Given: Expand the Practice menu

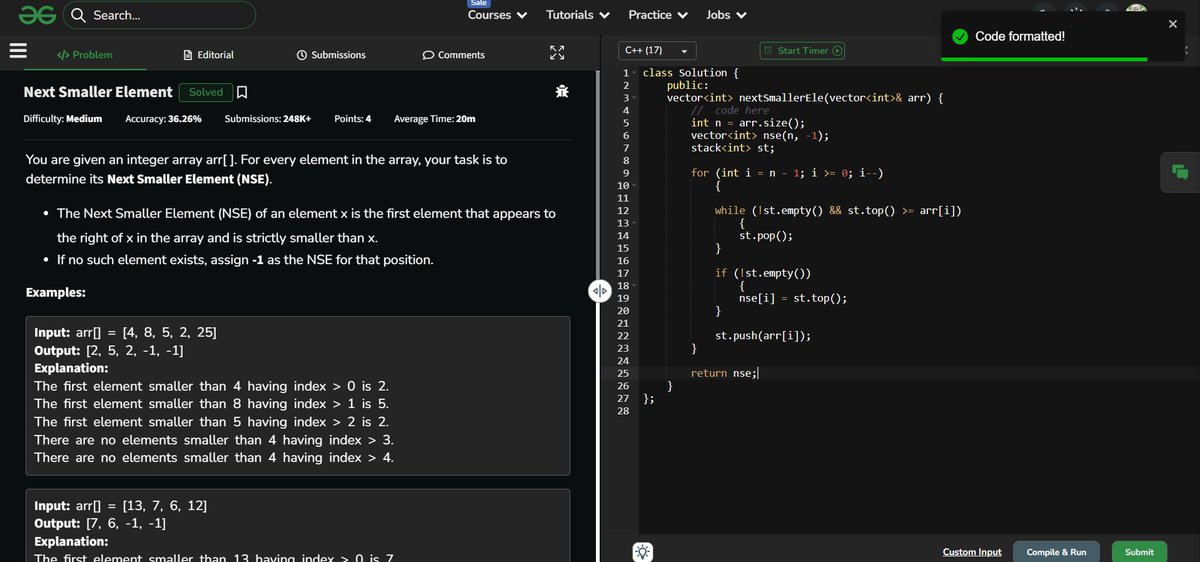Looking at the screenshot, I should (x=658, y=15).
